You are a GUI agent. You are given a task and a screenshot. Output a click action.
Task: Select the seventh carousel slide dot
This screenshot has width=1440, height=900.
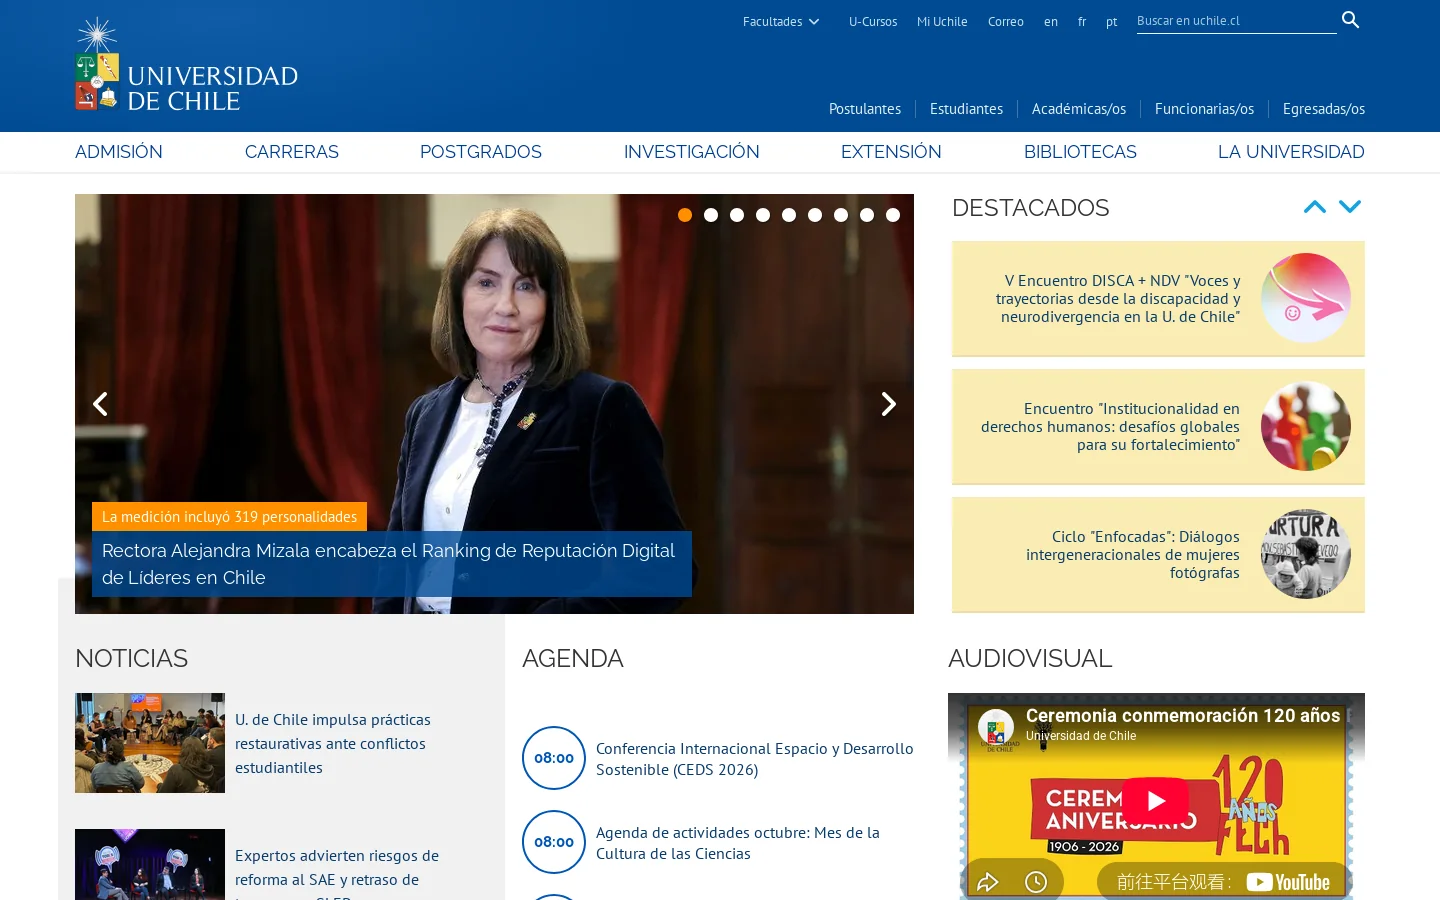pyautogui.click(x=841, y=215)
